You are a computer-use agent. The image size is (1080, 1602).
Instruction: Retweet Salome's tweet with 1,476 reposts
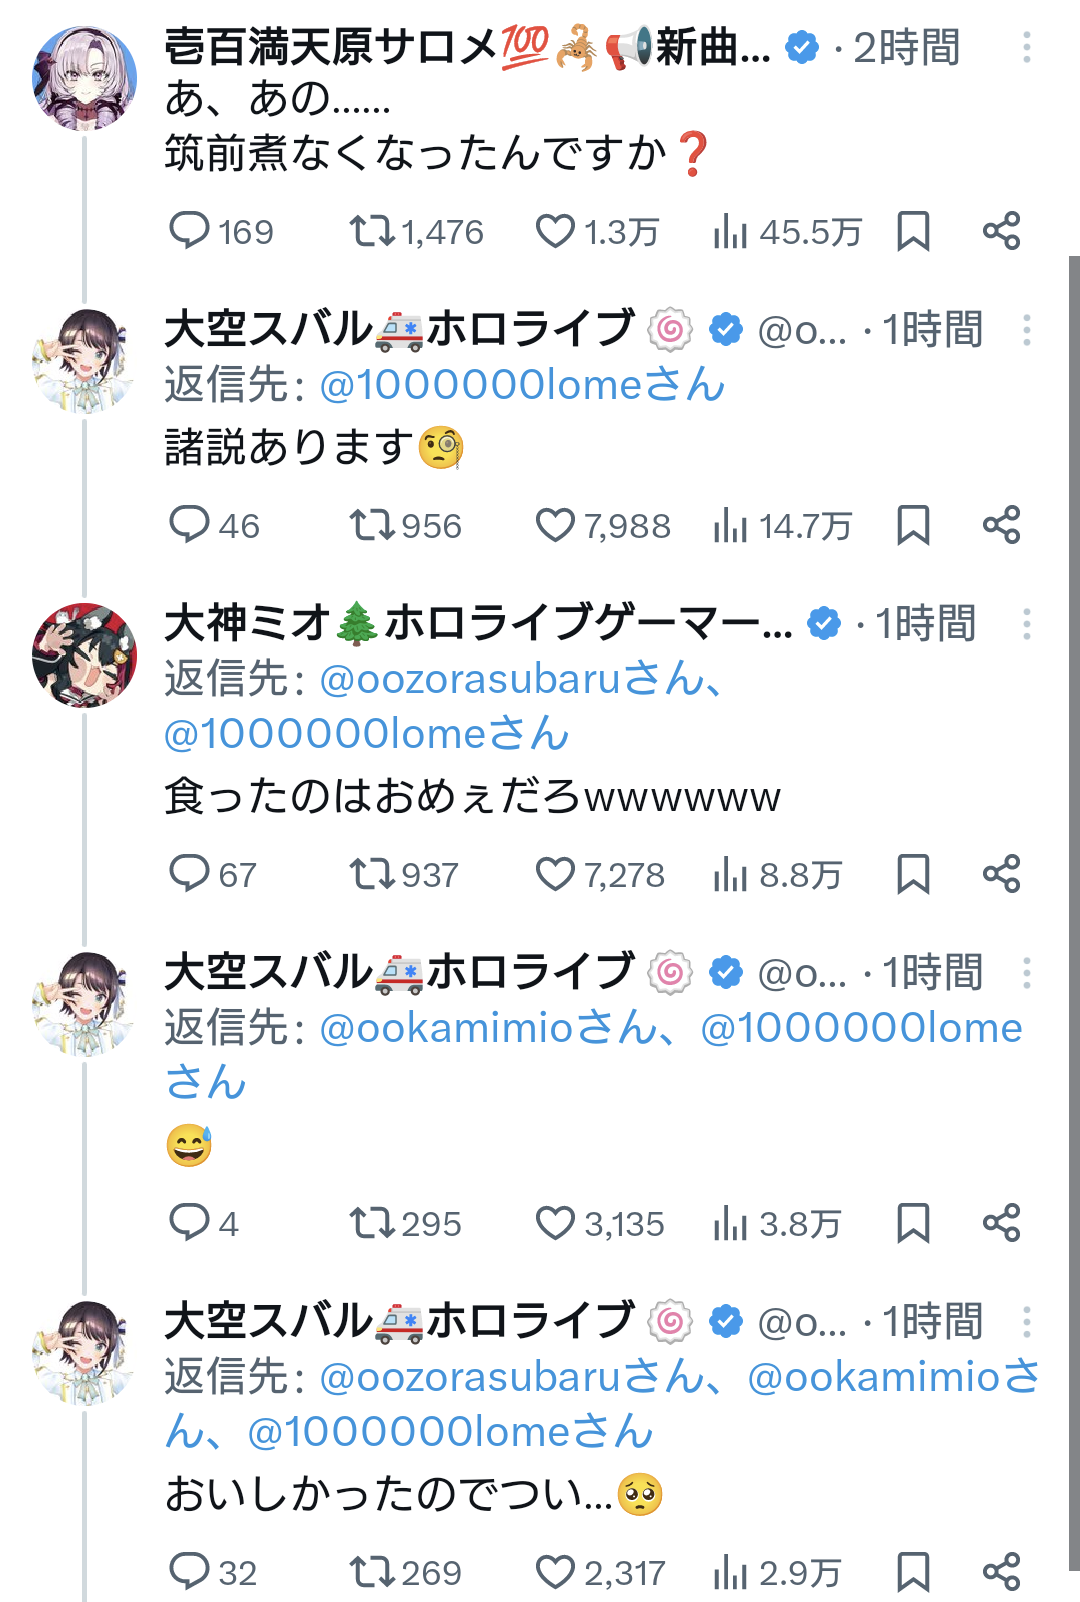[x=371, y=231]
